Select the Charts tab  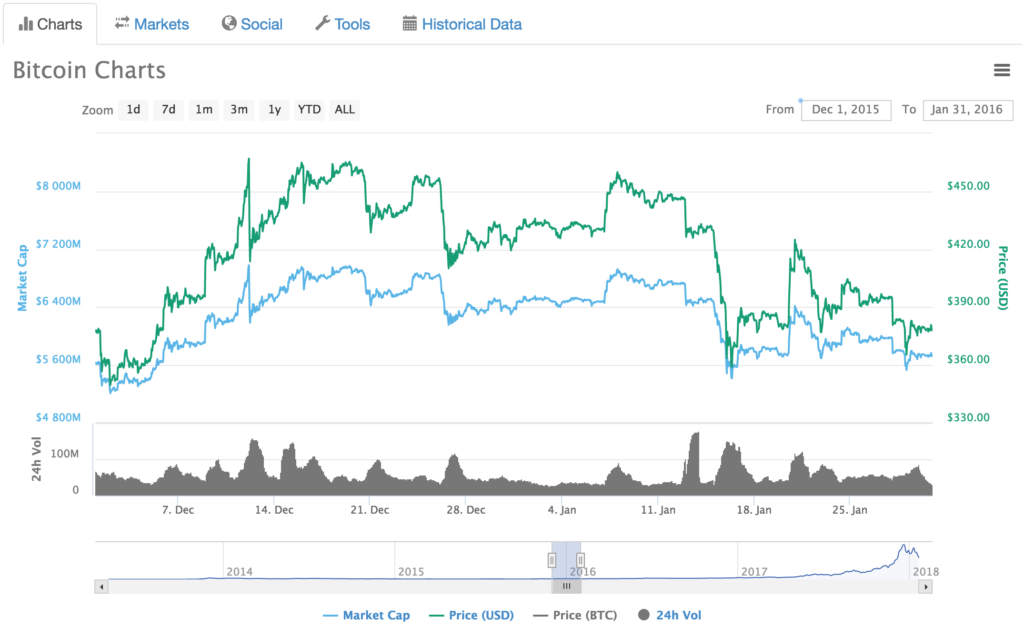click(50, 24)
